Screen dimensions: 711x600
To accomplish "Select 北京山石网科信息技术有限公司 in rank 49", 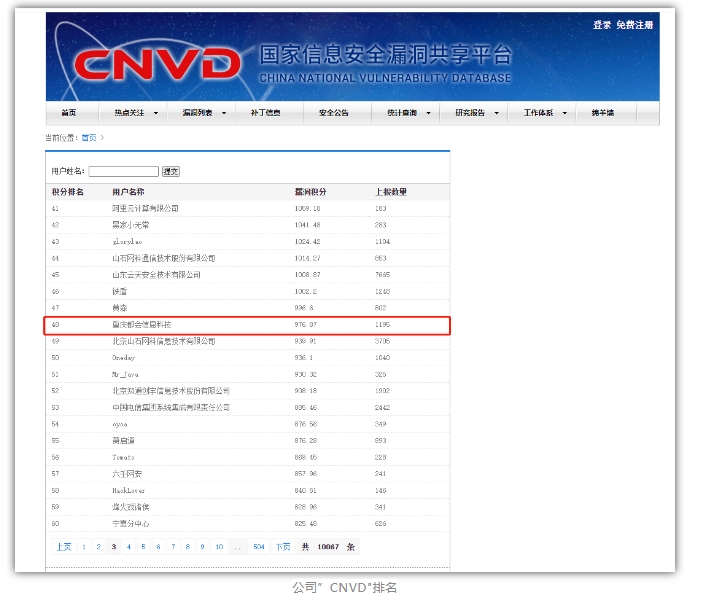I will [164, 341].
